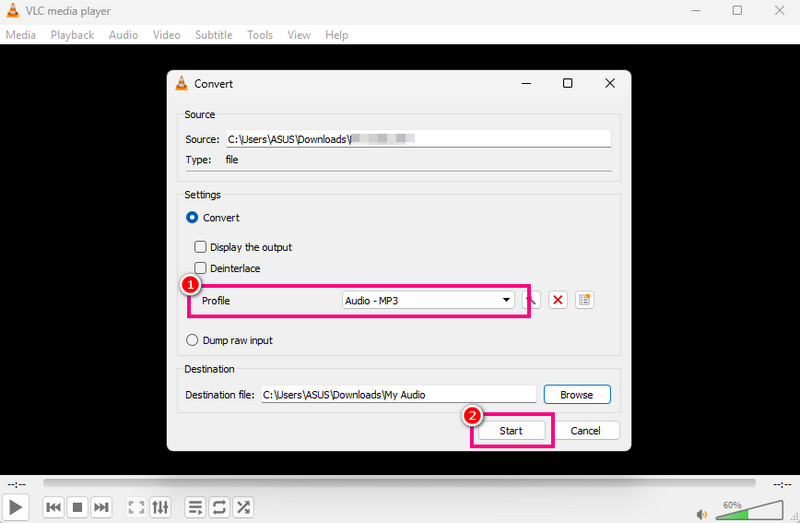Image resolution: width=800 pixels, height=523 pixels.
Task: Click Browse for destination file
Action: pyautogui.click(x=577, y=394)
